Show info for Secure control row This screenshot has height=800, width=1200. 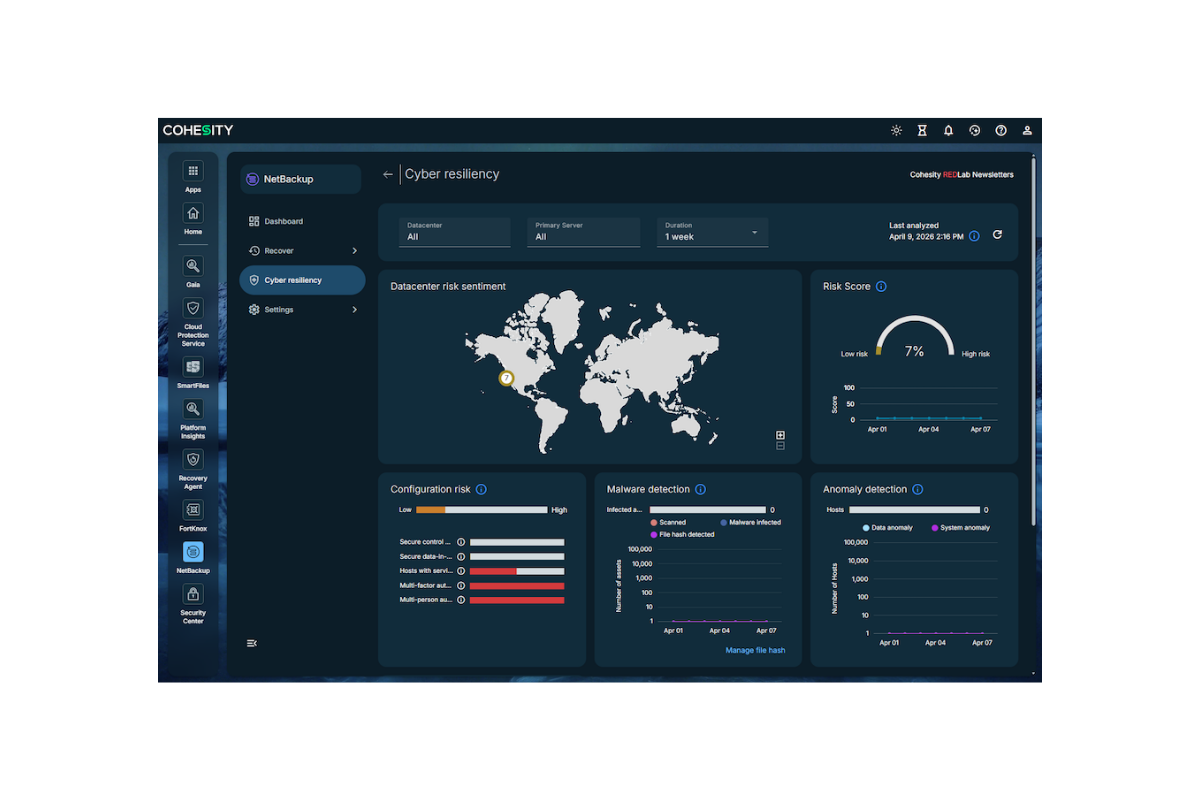[461, 542]
